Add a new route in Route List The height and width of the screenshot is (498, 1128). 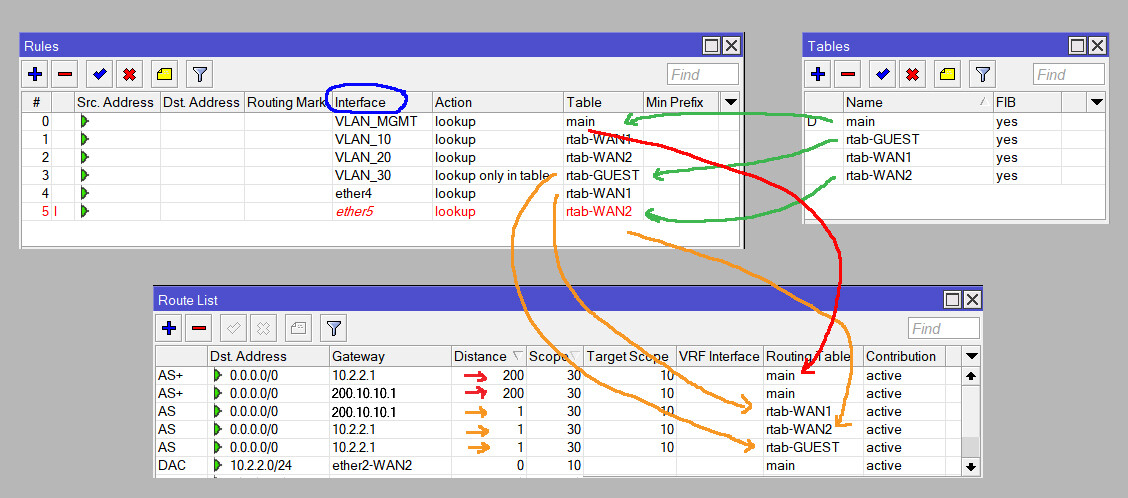point(169,328)
